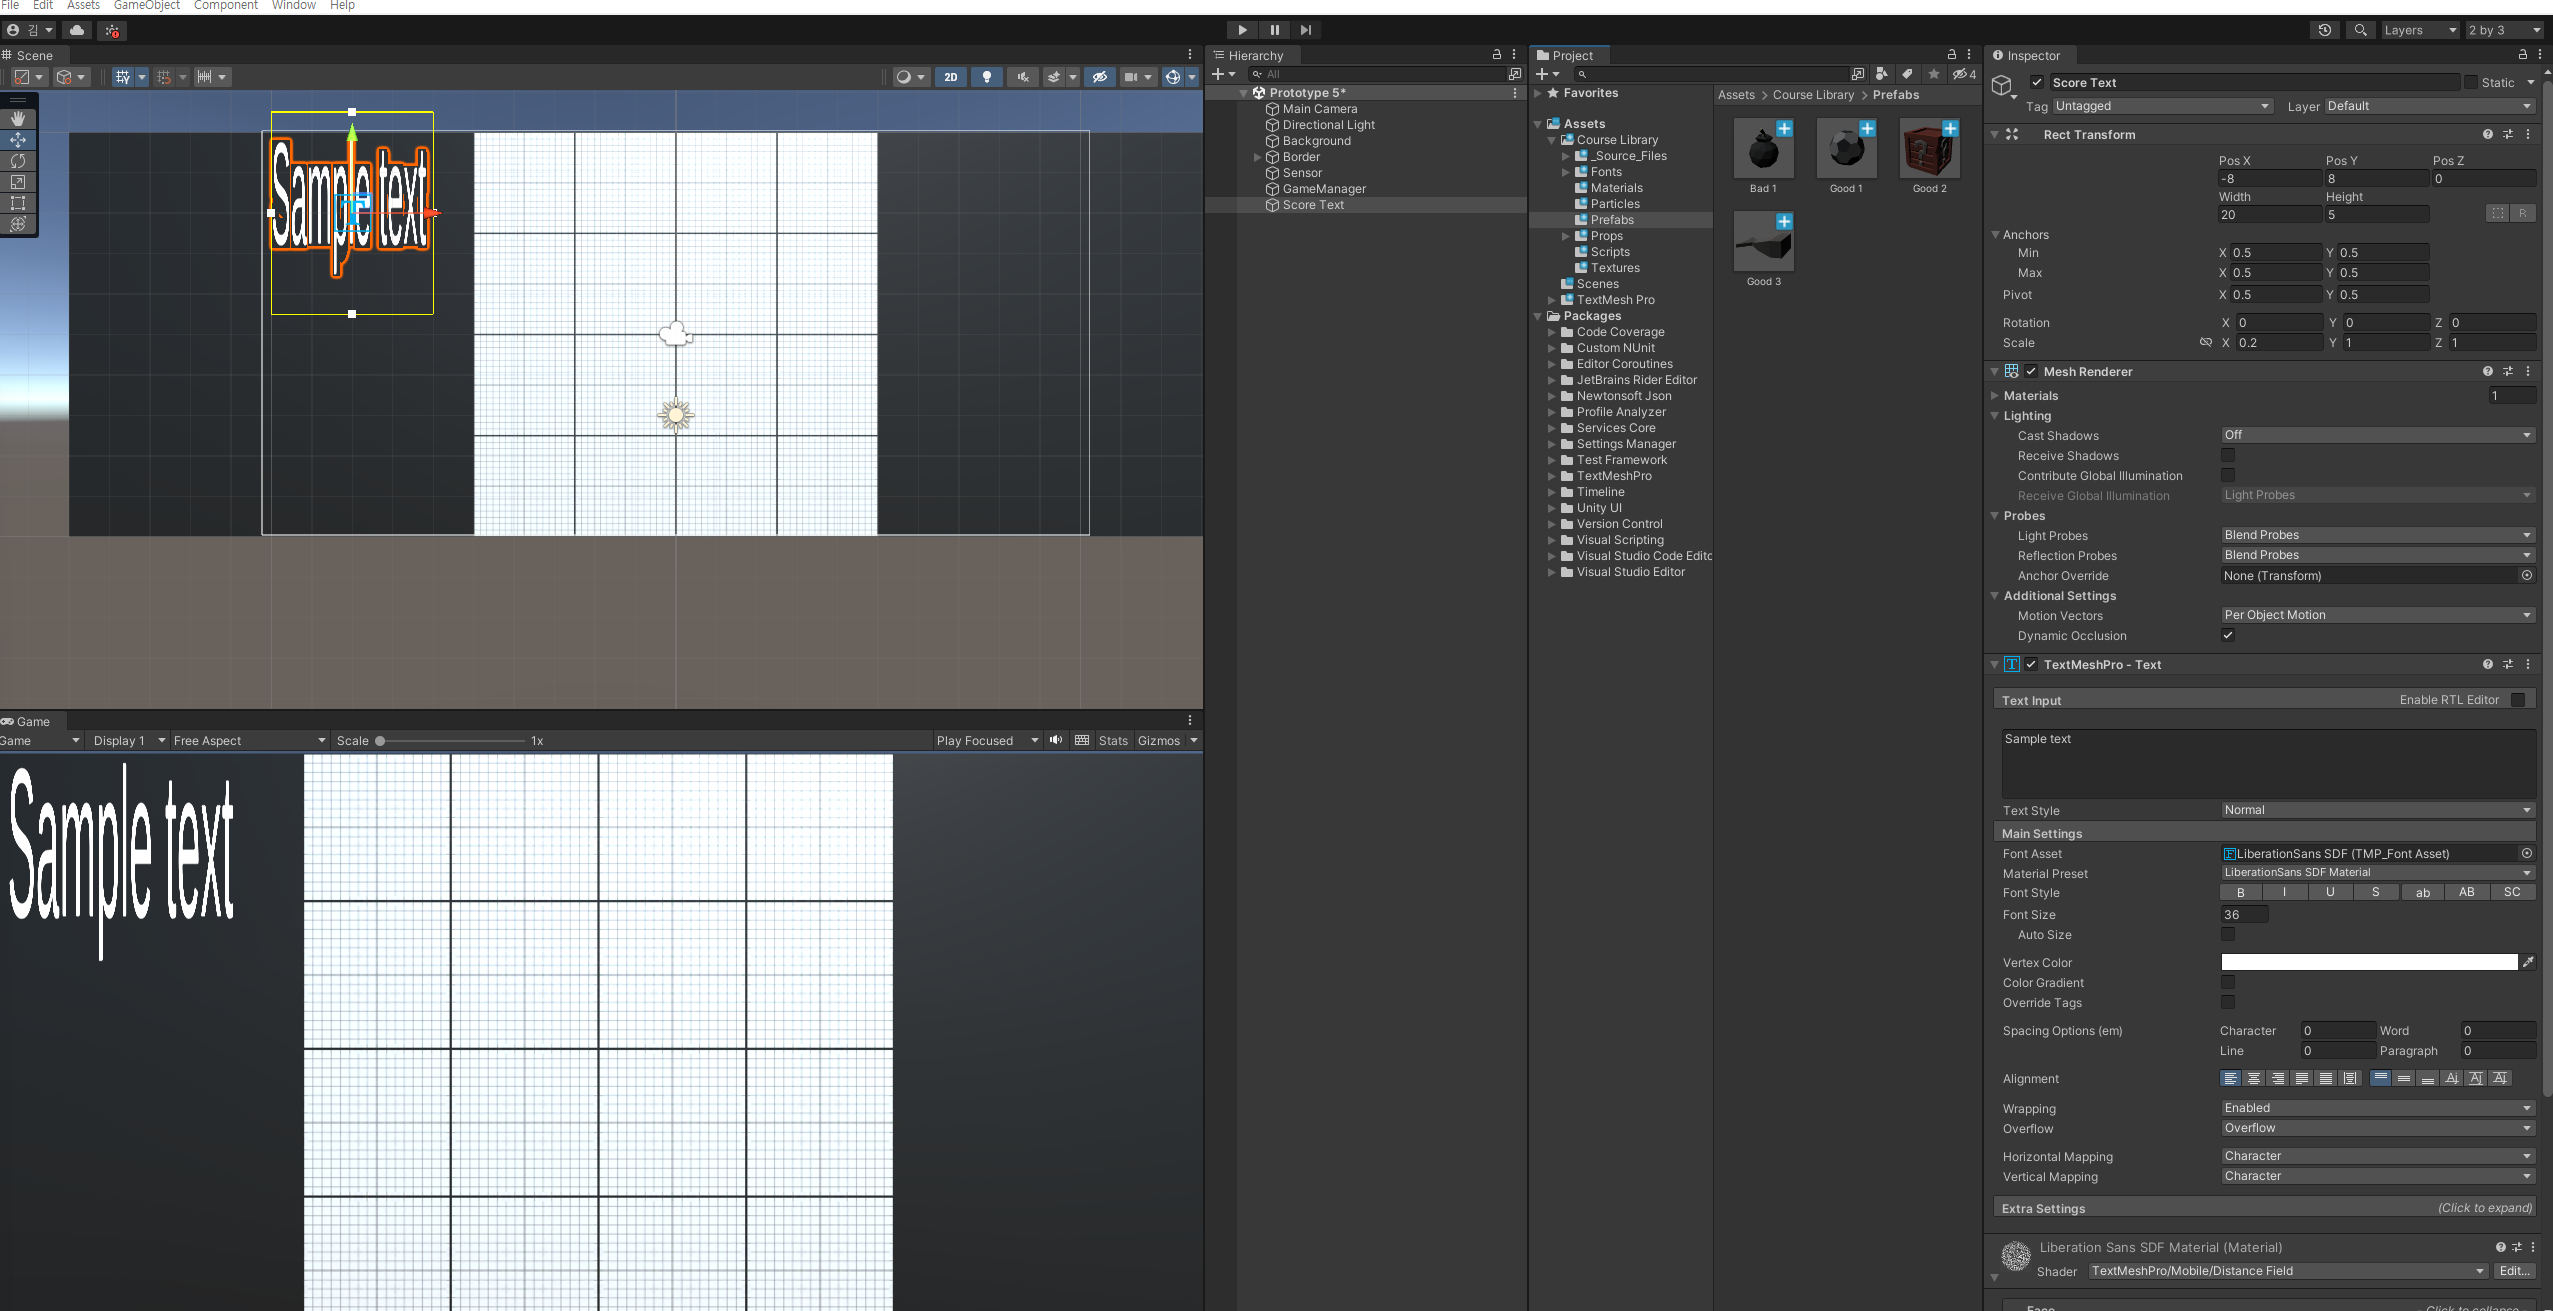Expand the Border object in Hierarchy
The height and width of the screenshot is (1311, 2553).
1257,157
